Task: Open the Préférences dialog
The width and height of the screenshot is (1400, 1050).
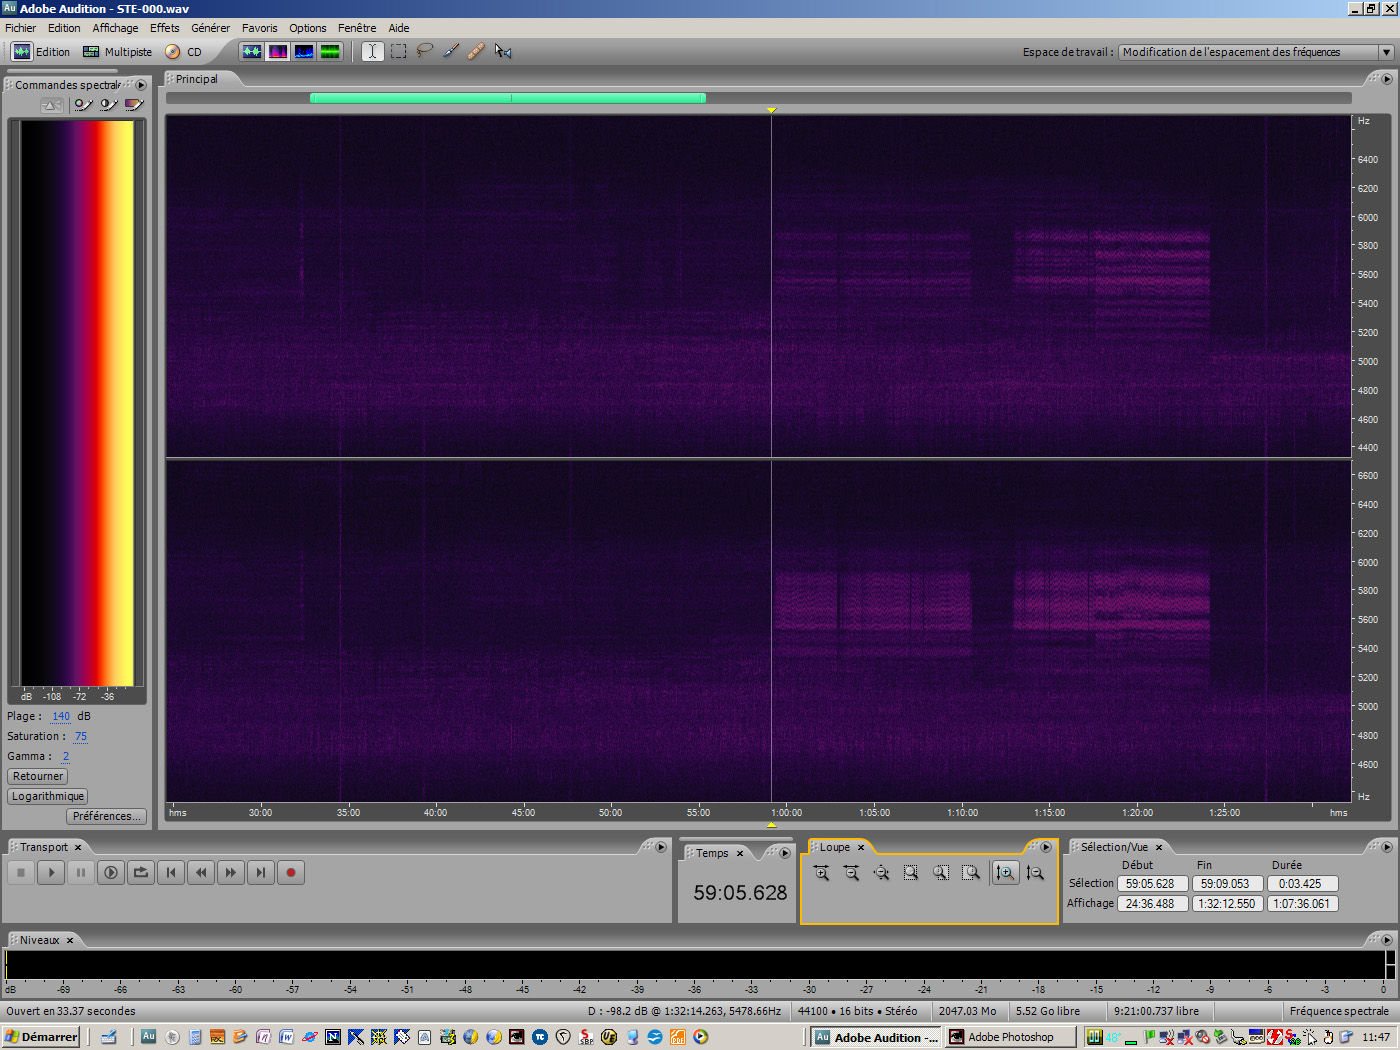Action: [106, 816]
